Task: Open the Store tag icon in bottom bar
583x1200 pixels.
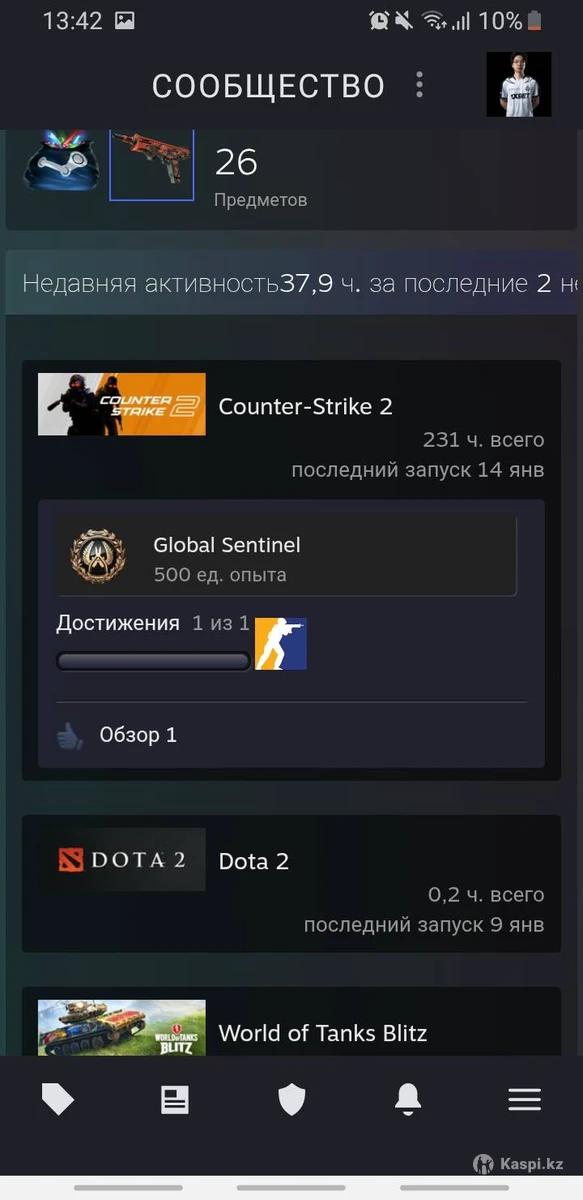Action: pos(58,1100)
